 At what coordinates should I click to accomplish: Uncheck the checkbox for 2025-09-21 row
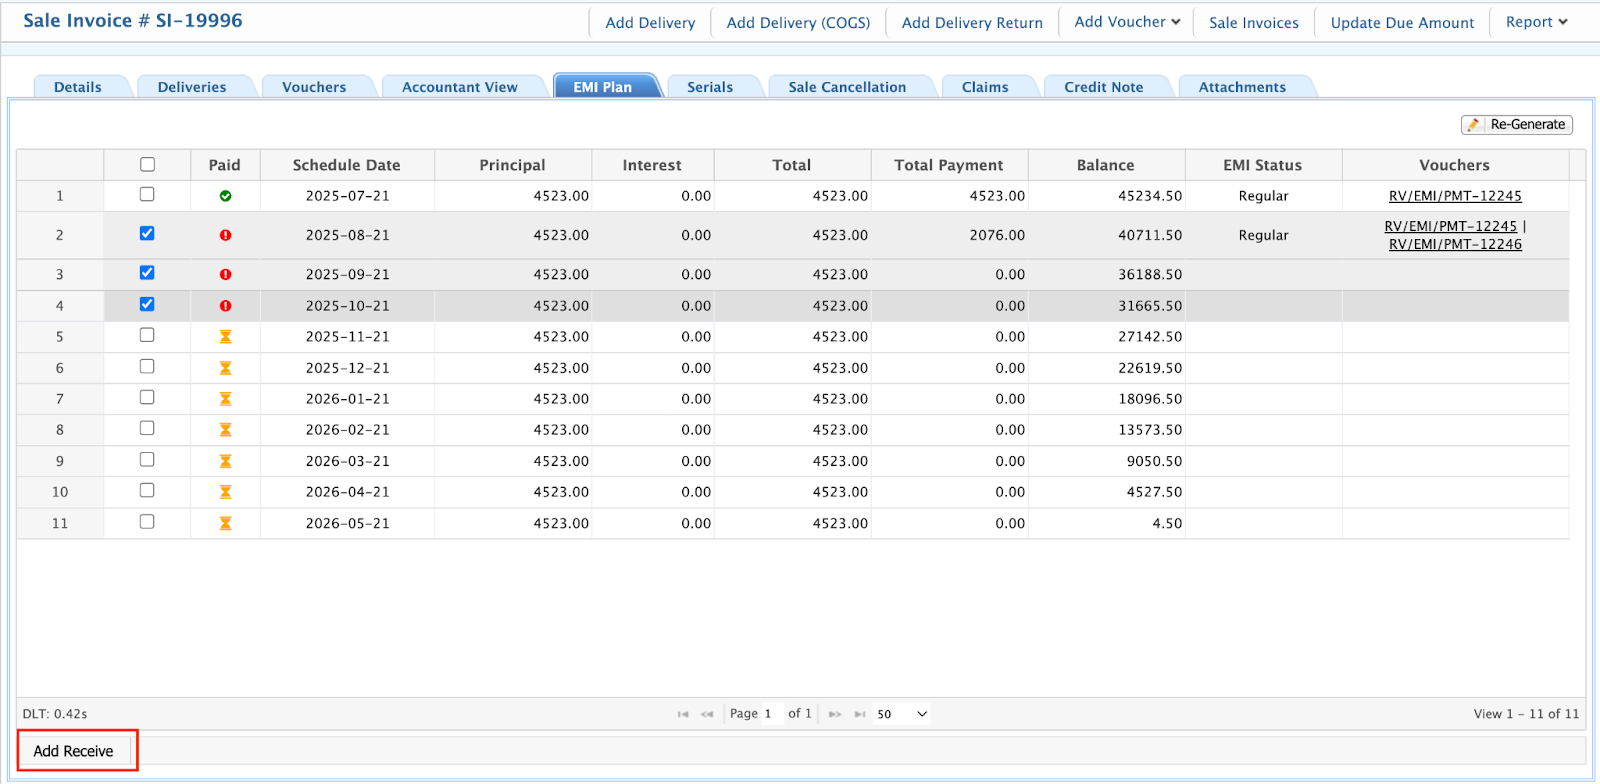(147, 272)
